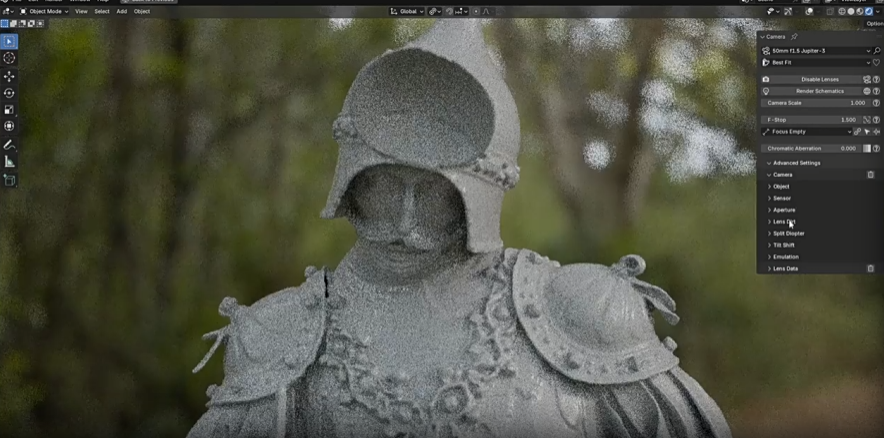Toggle rendered viewport shading mode
This screenshot has height=438, width=884.
pyautogui.click(x=868, y=11)
